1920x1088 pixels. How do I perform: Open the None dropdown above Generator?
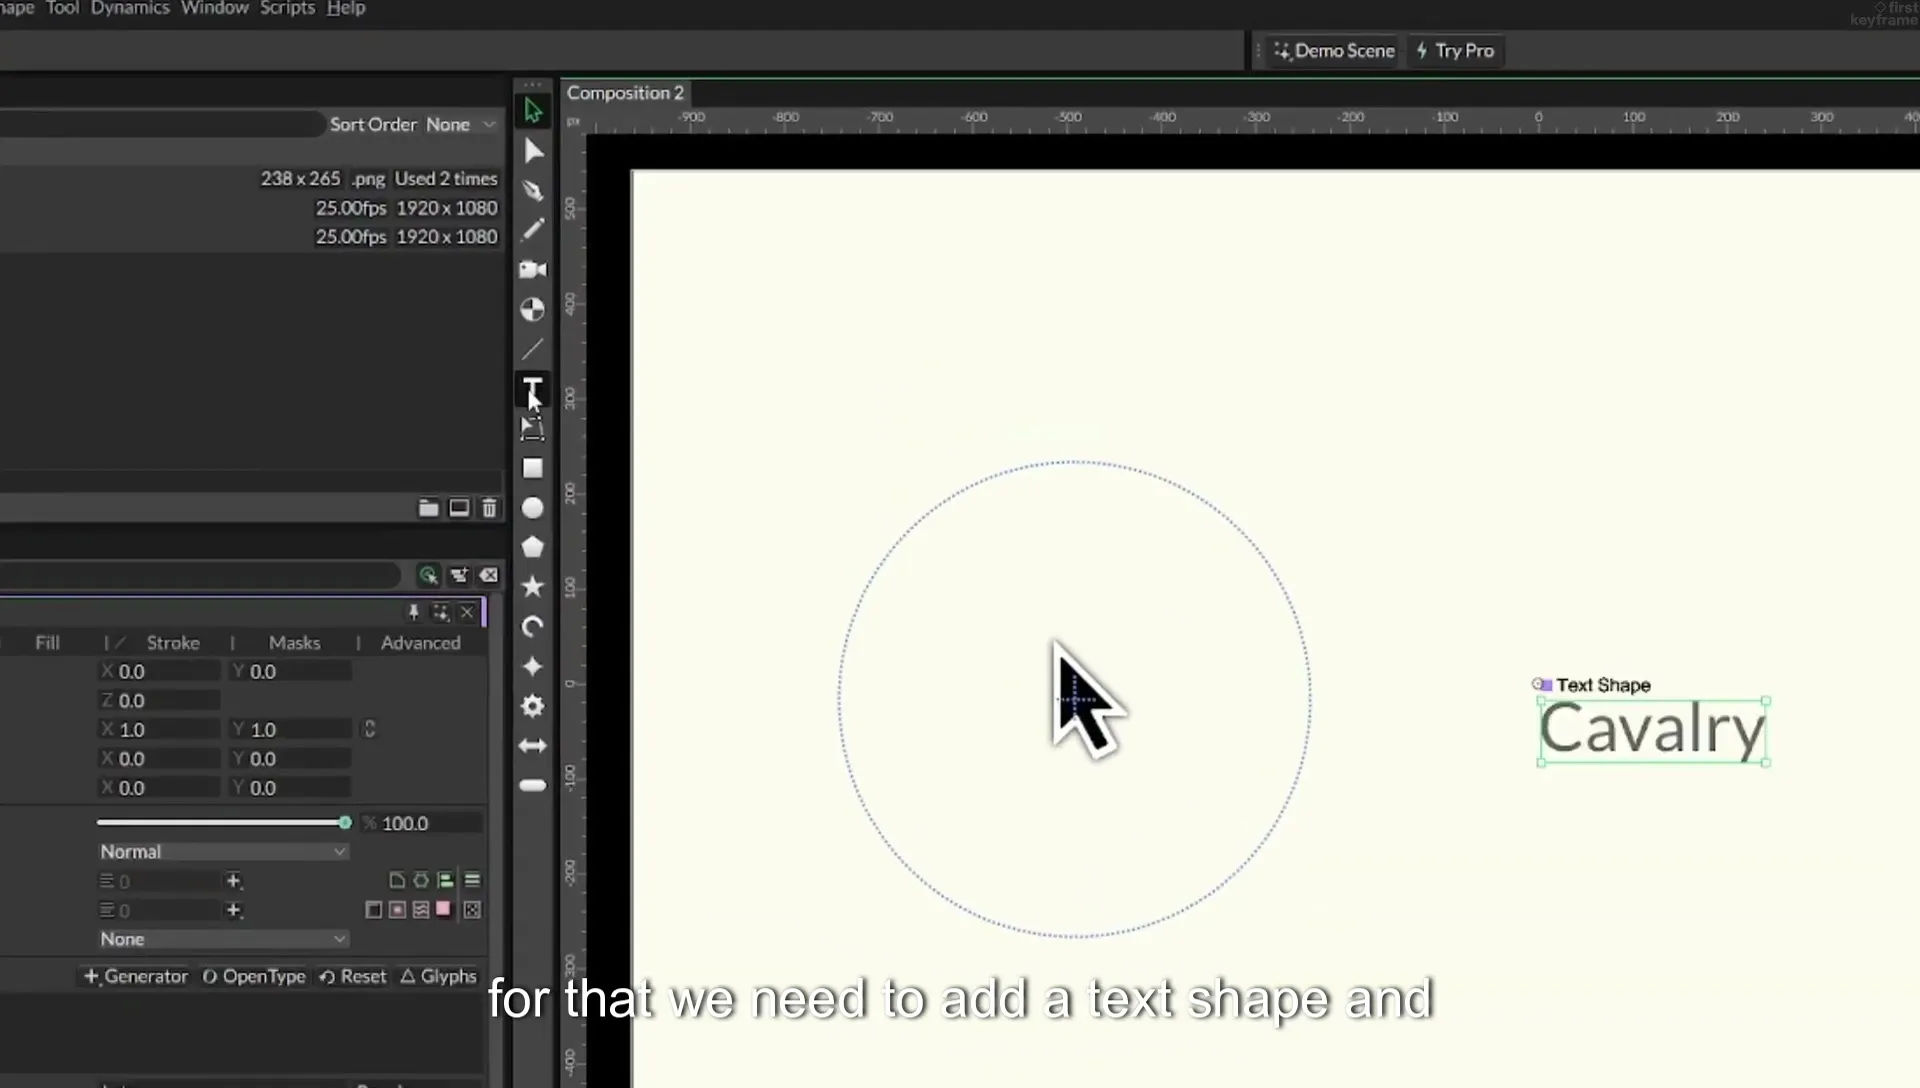(x=222, y=939)
